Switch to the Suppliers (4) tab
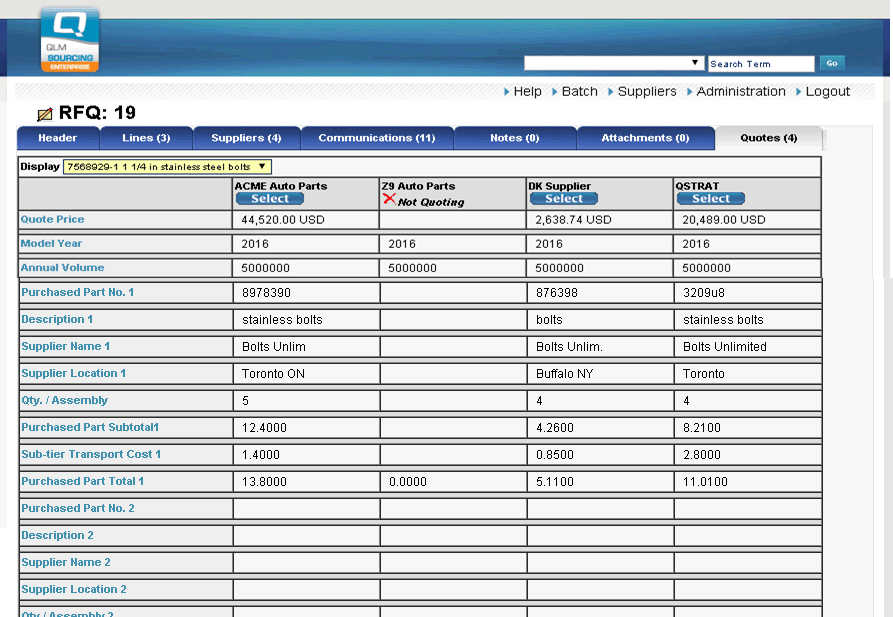Viewport: 893px width, 617px height. pos(246,138)
